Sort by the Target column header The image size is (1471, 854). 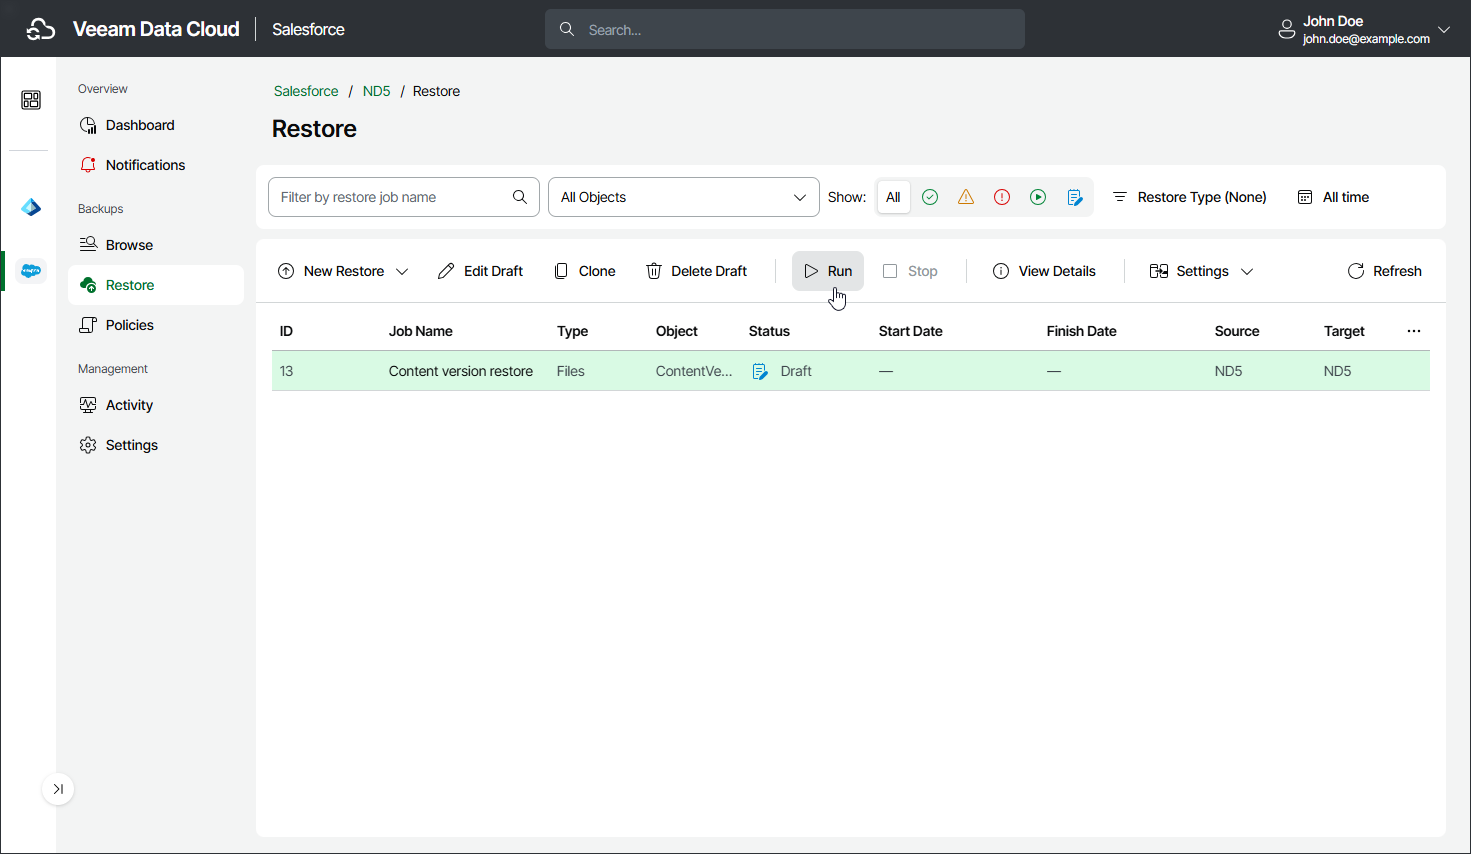[x=1344, y=331]
